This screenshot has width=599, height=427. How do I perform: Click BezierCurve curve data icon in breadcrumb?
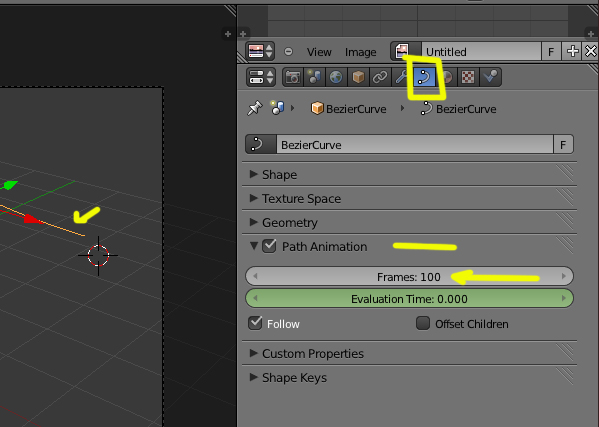426,108
